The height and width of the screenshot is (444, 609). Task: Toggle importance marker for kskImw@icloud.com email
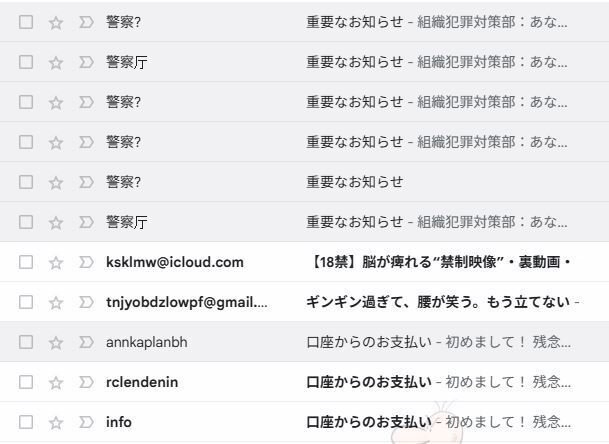[x=85, y=262]
